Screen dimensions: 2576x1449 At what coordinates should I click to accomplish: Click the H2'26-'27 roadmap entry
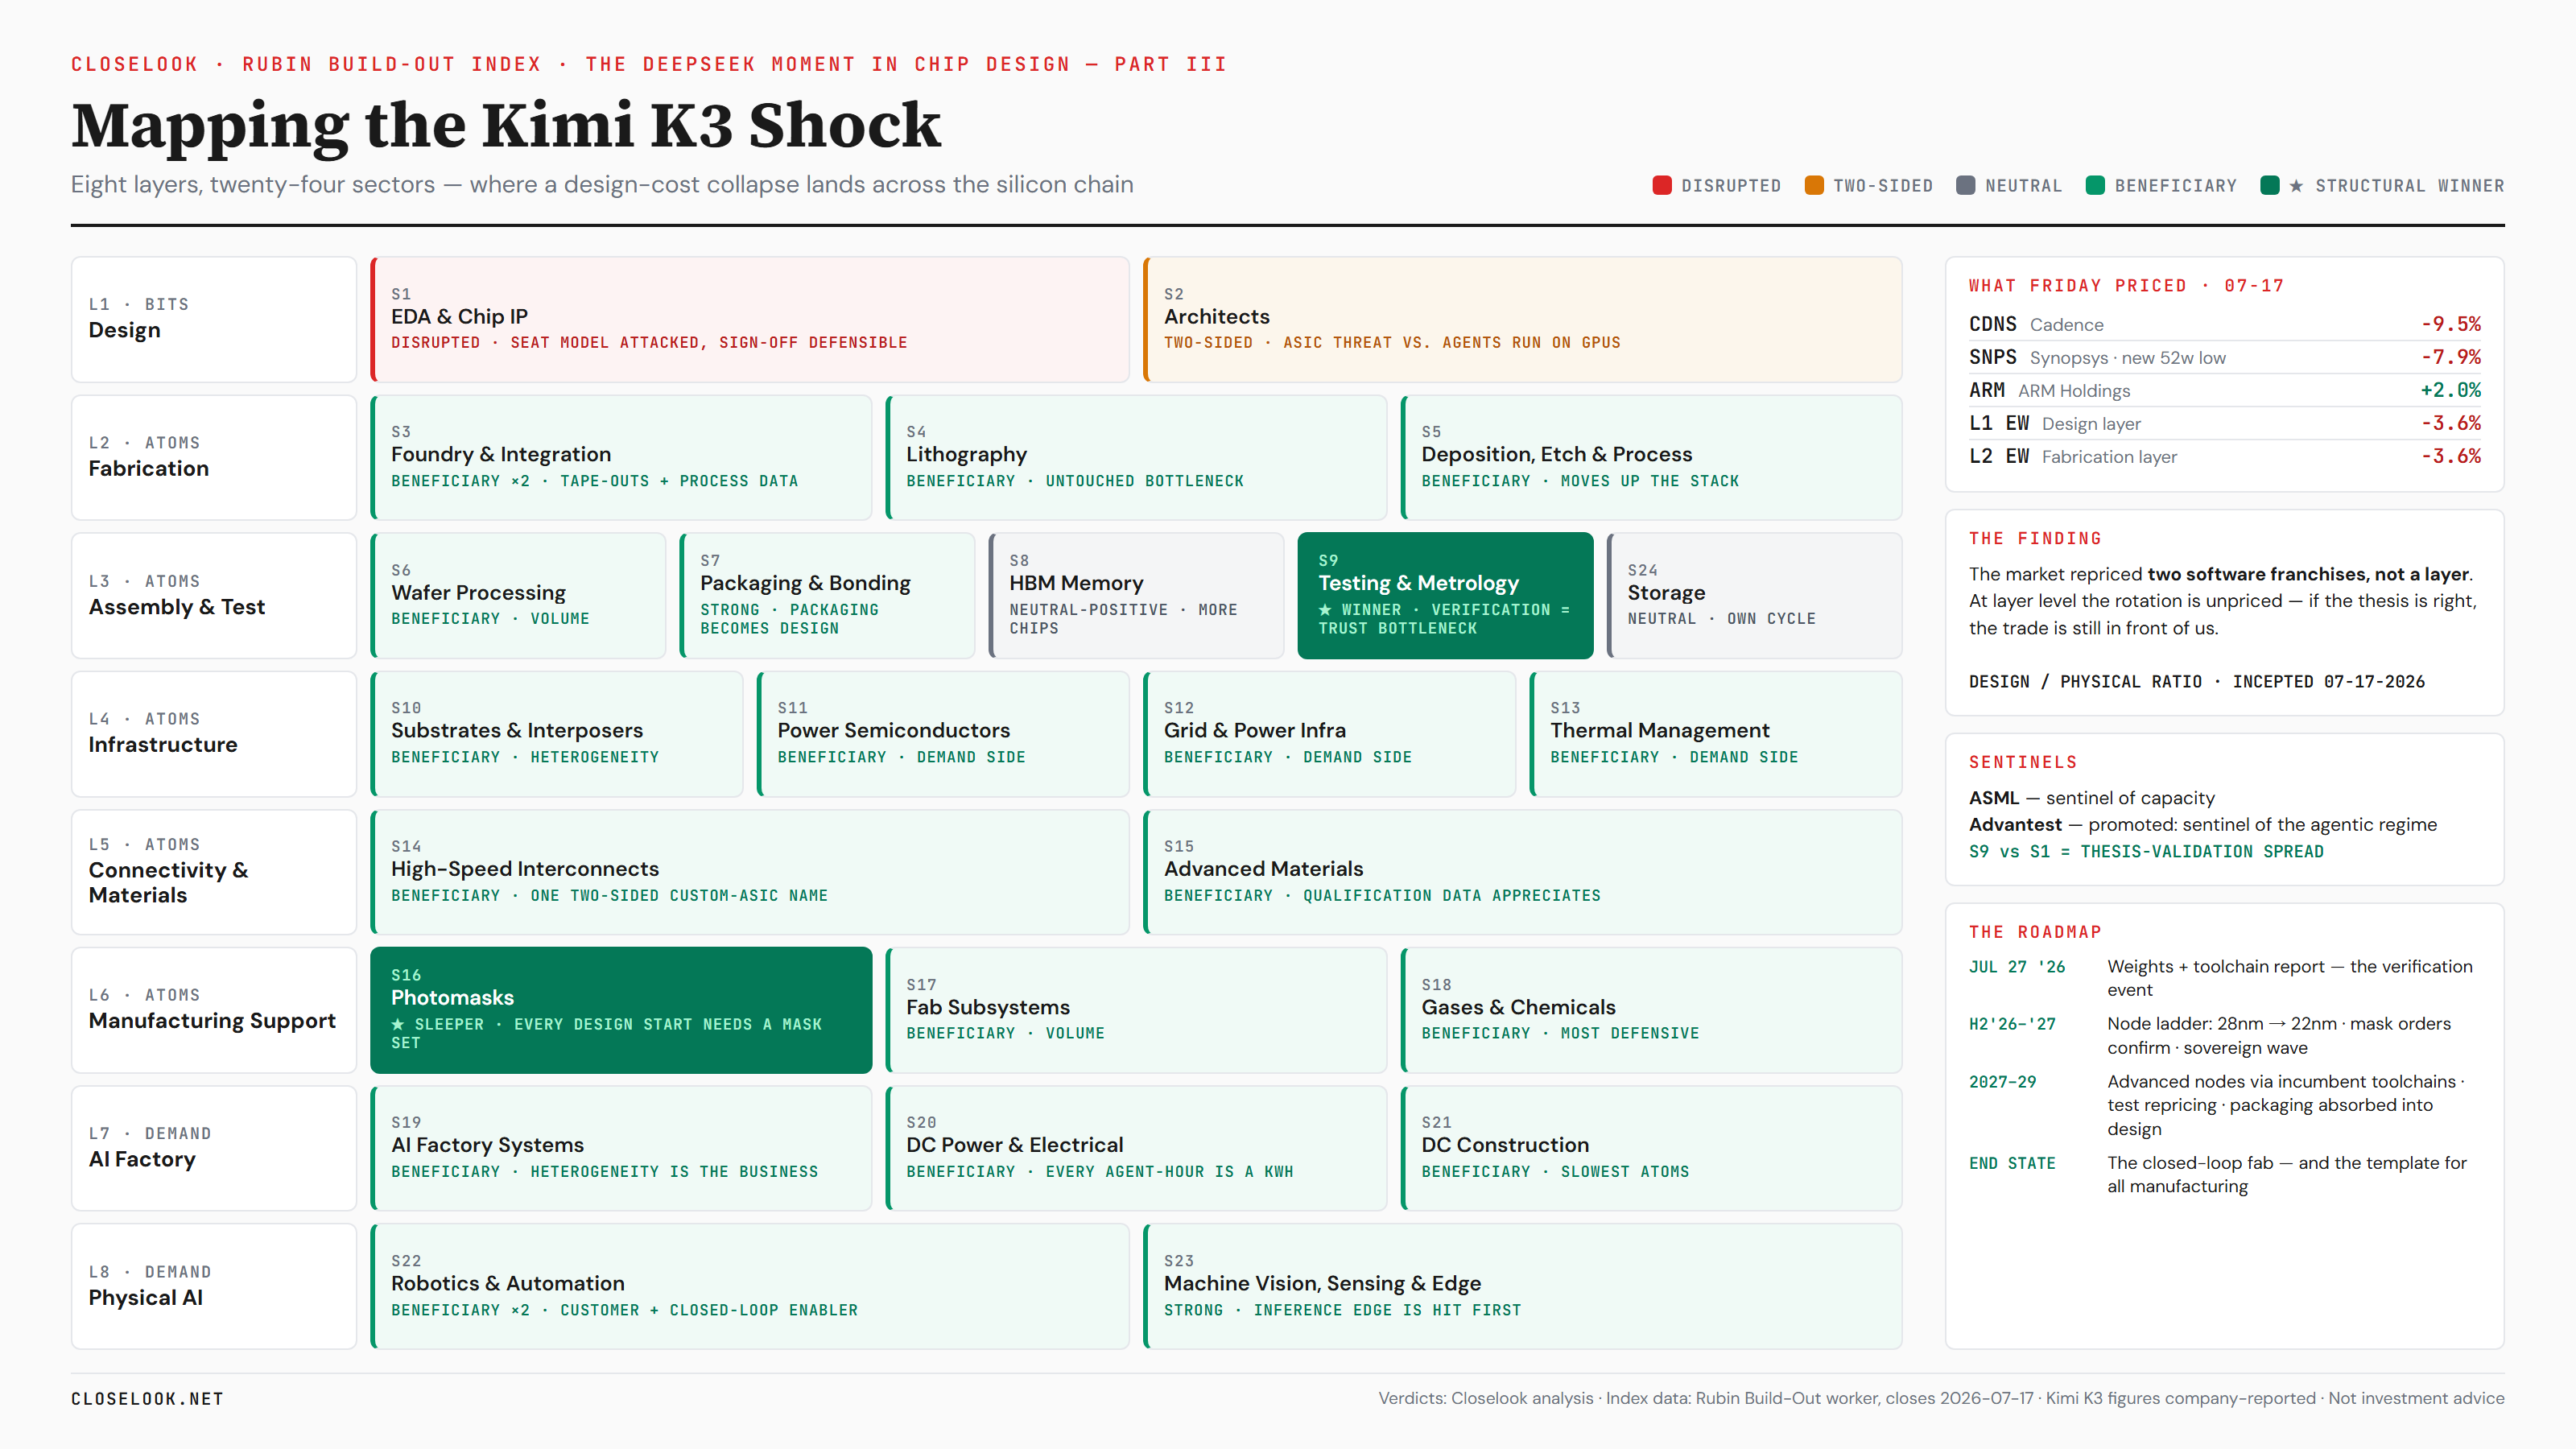click(x=2225, y=1036)
